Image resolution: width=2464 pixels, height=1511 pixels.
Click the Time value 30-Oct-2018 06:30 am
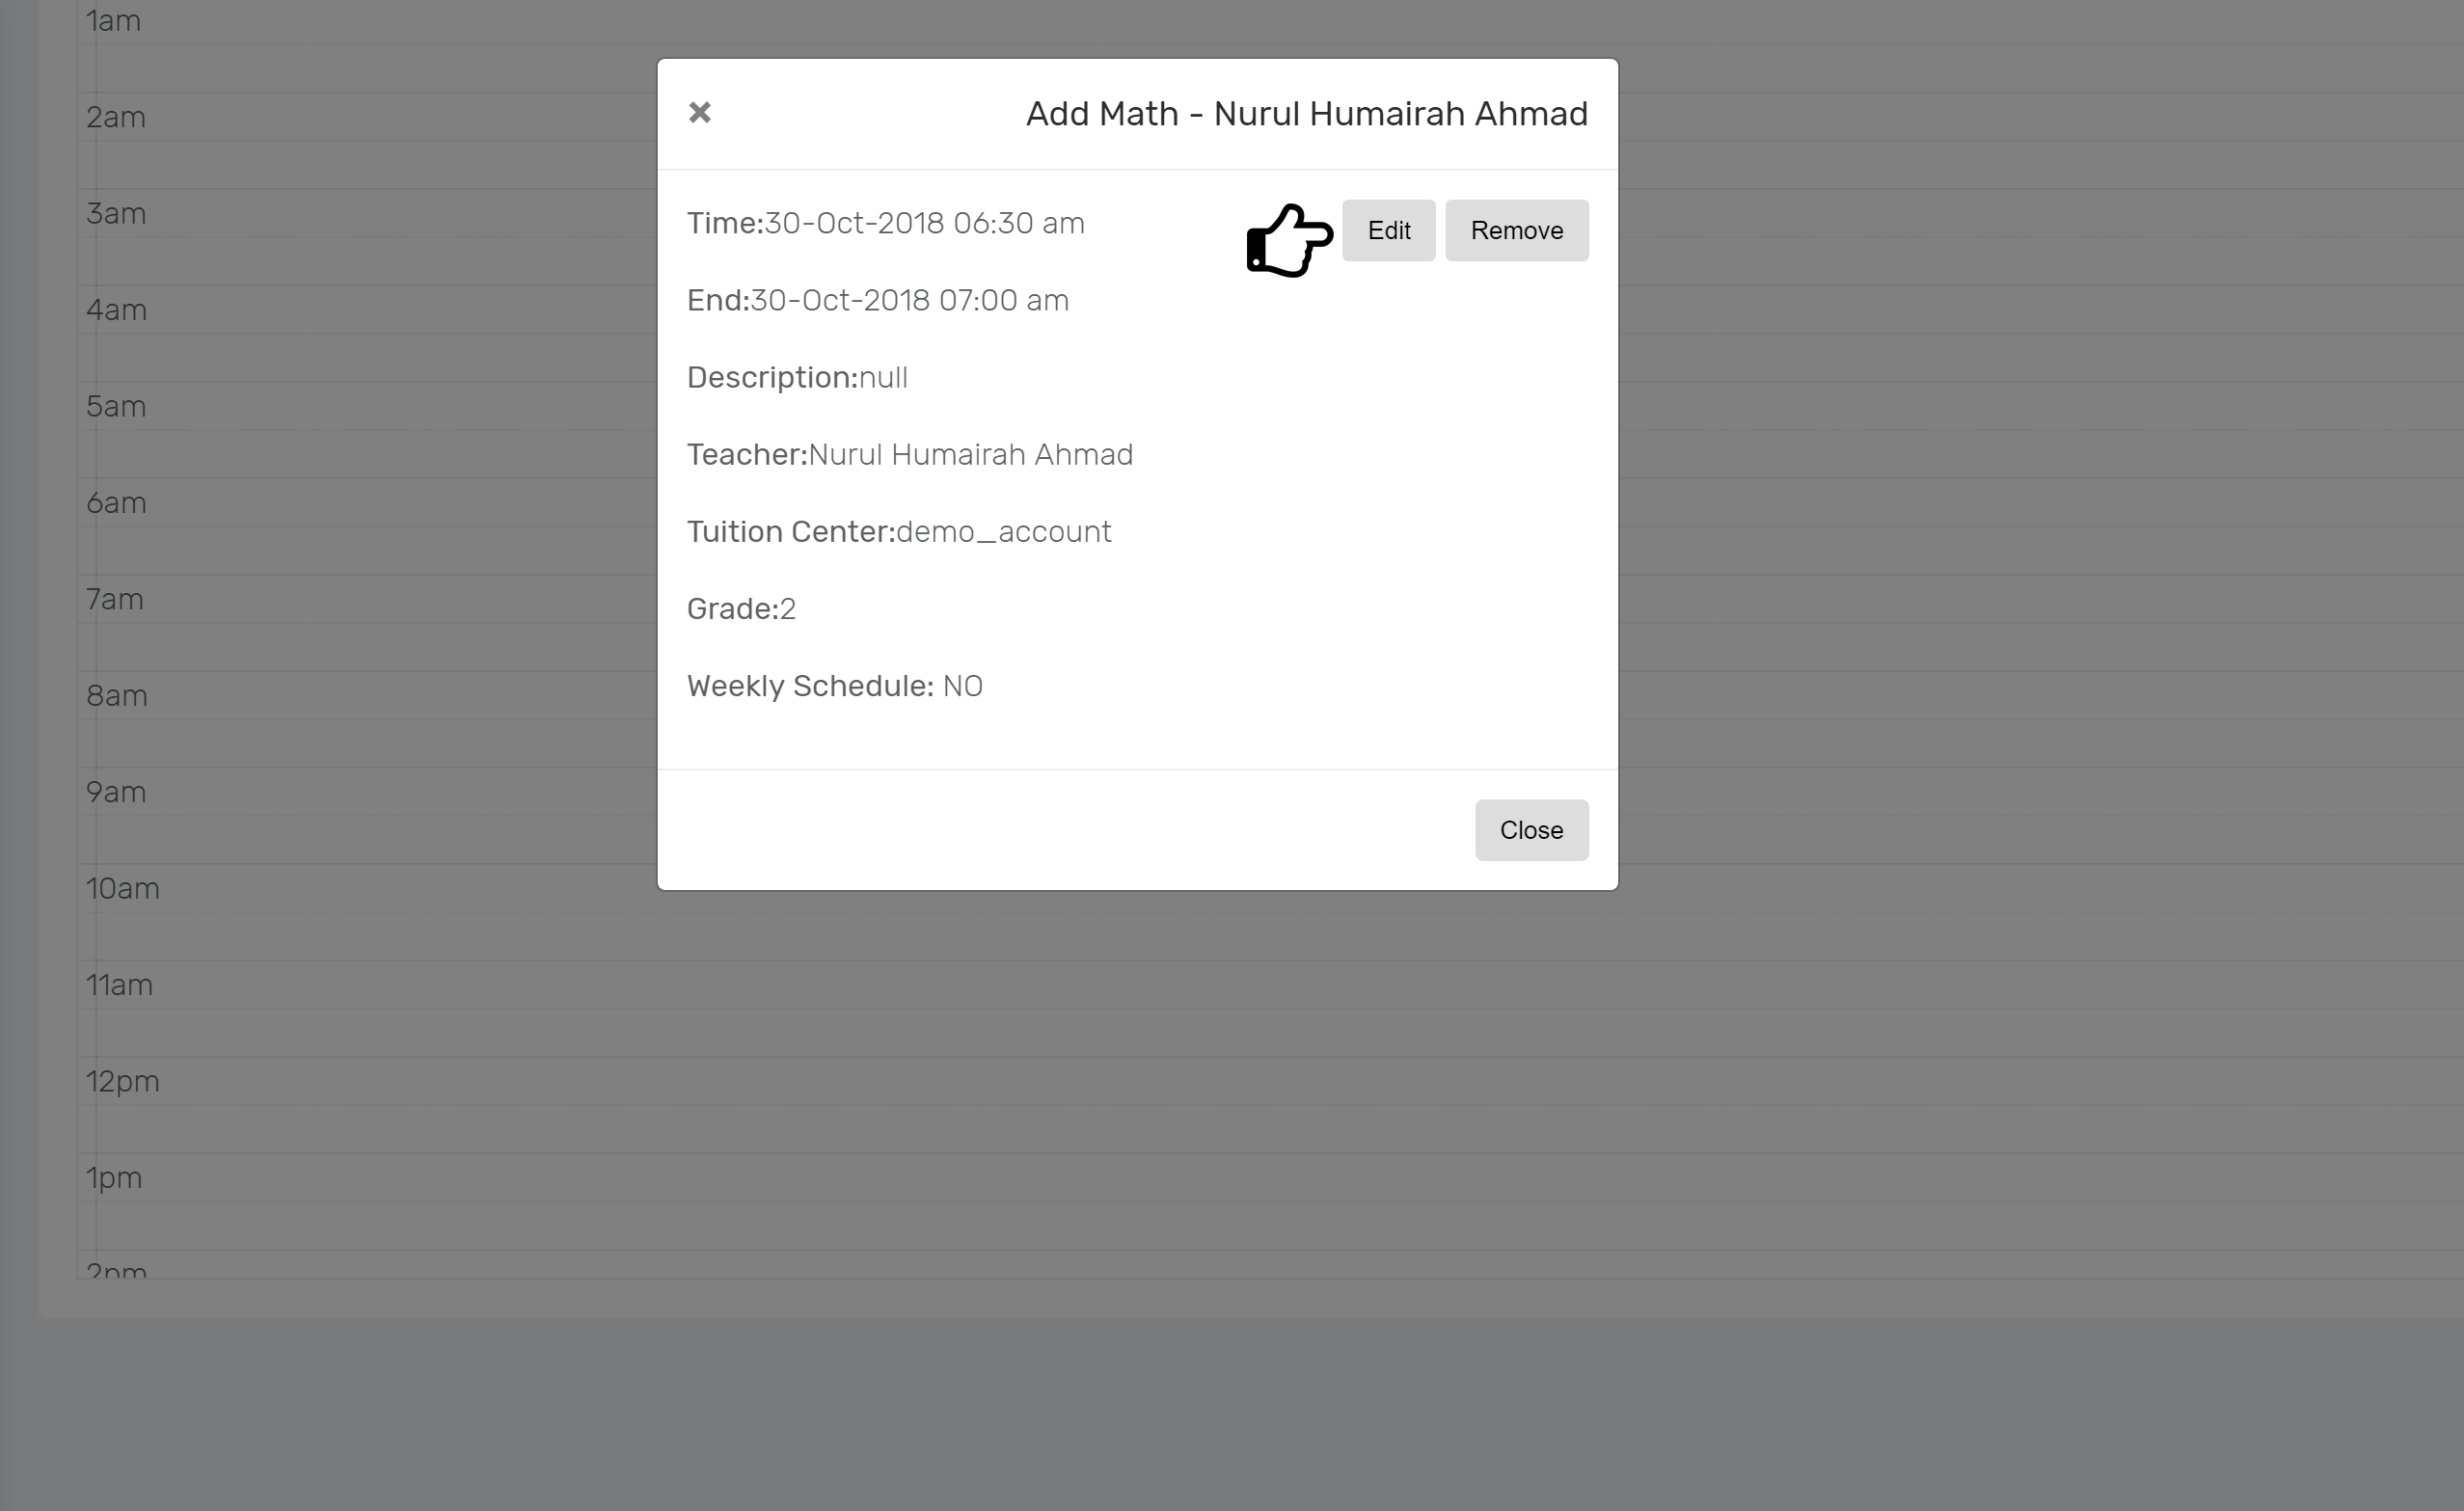[924, 223]
